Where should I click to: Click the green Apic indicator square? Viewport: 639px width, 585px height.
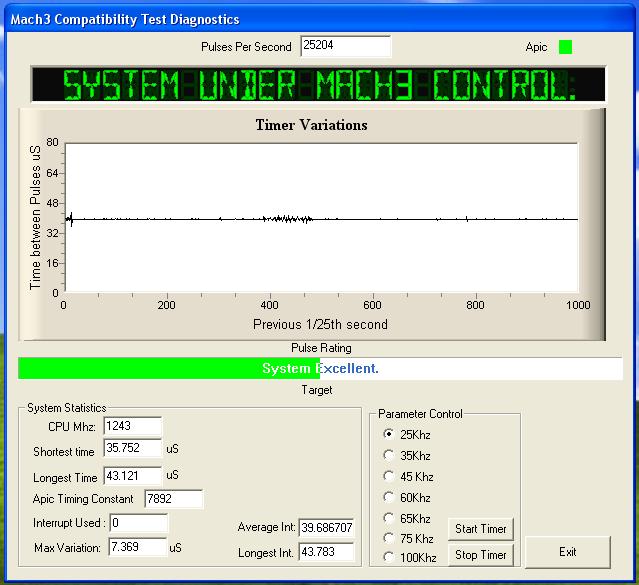(x=565, y=47)
